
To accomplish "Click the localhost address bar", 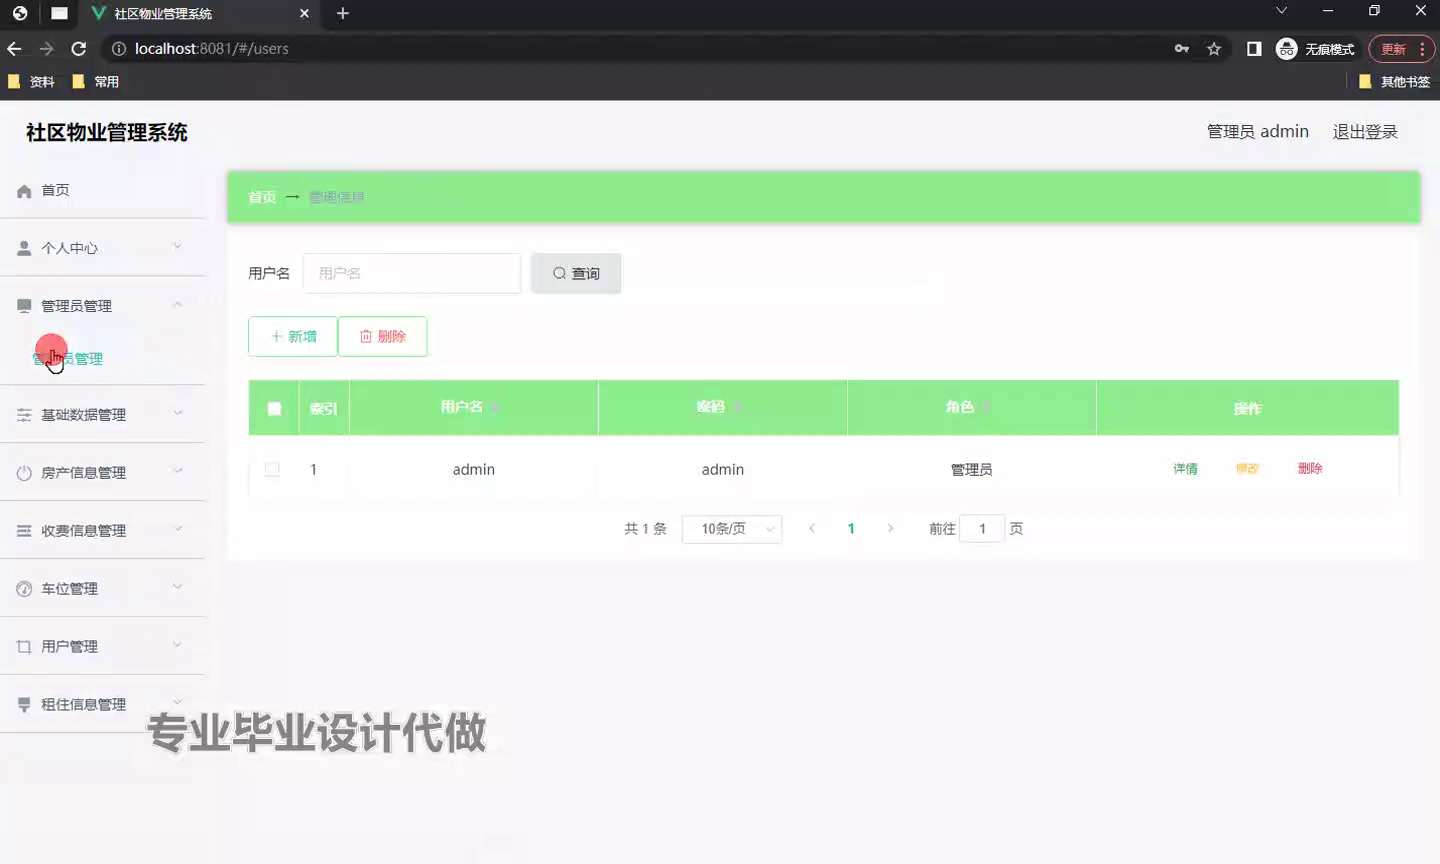I will [x=640, y=48].
